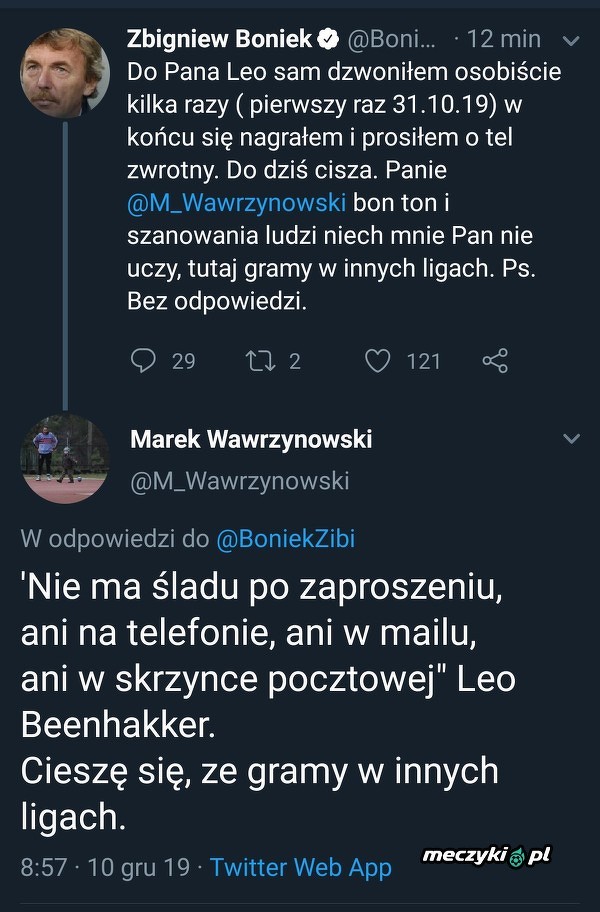The width and height of the screenshot is (600, 912).
Task: Open the @BoniekZibi reply-to link
Action: pyautogui.click(x=286, y=539)
